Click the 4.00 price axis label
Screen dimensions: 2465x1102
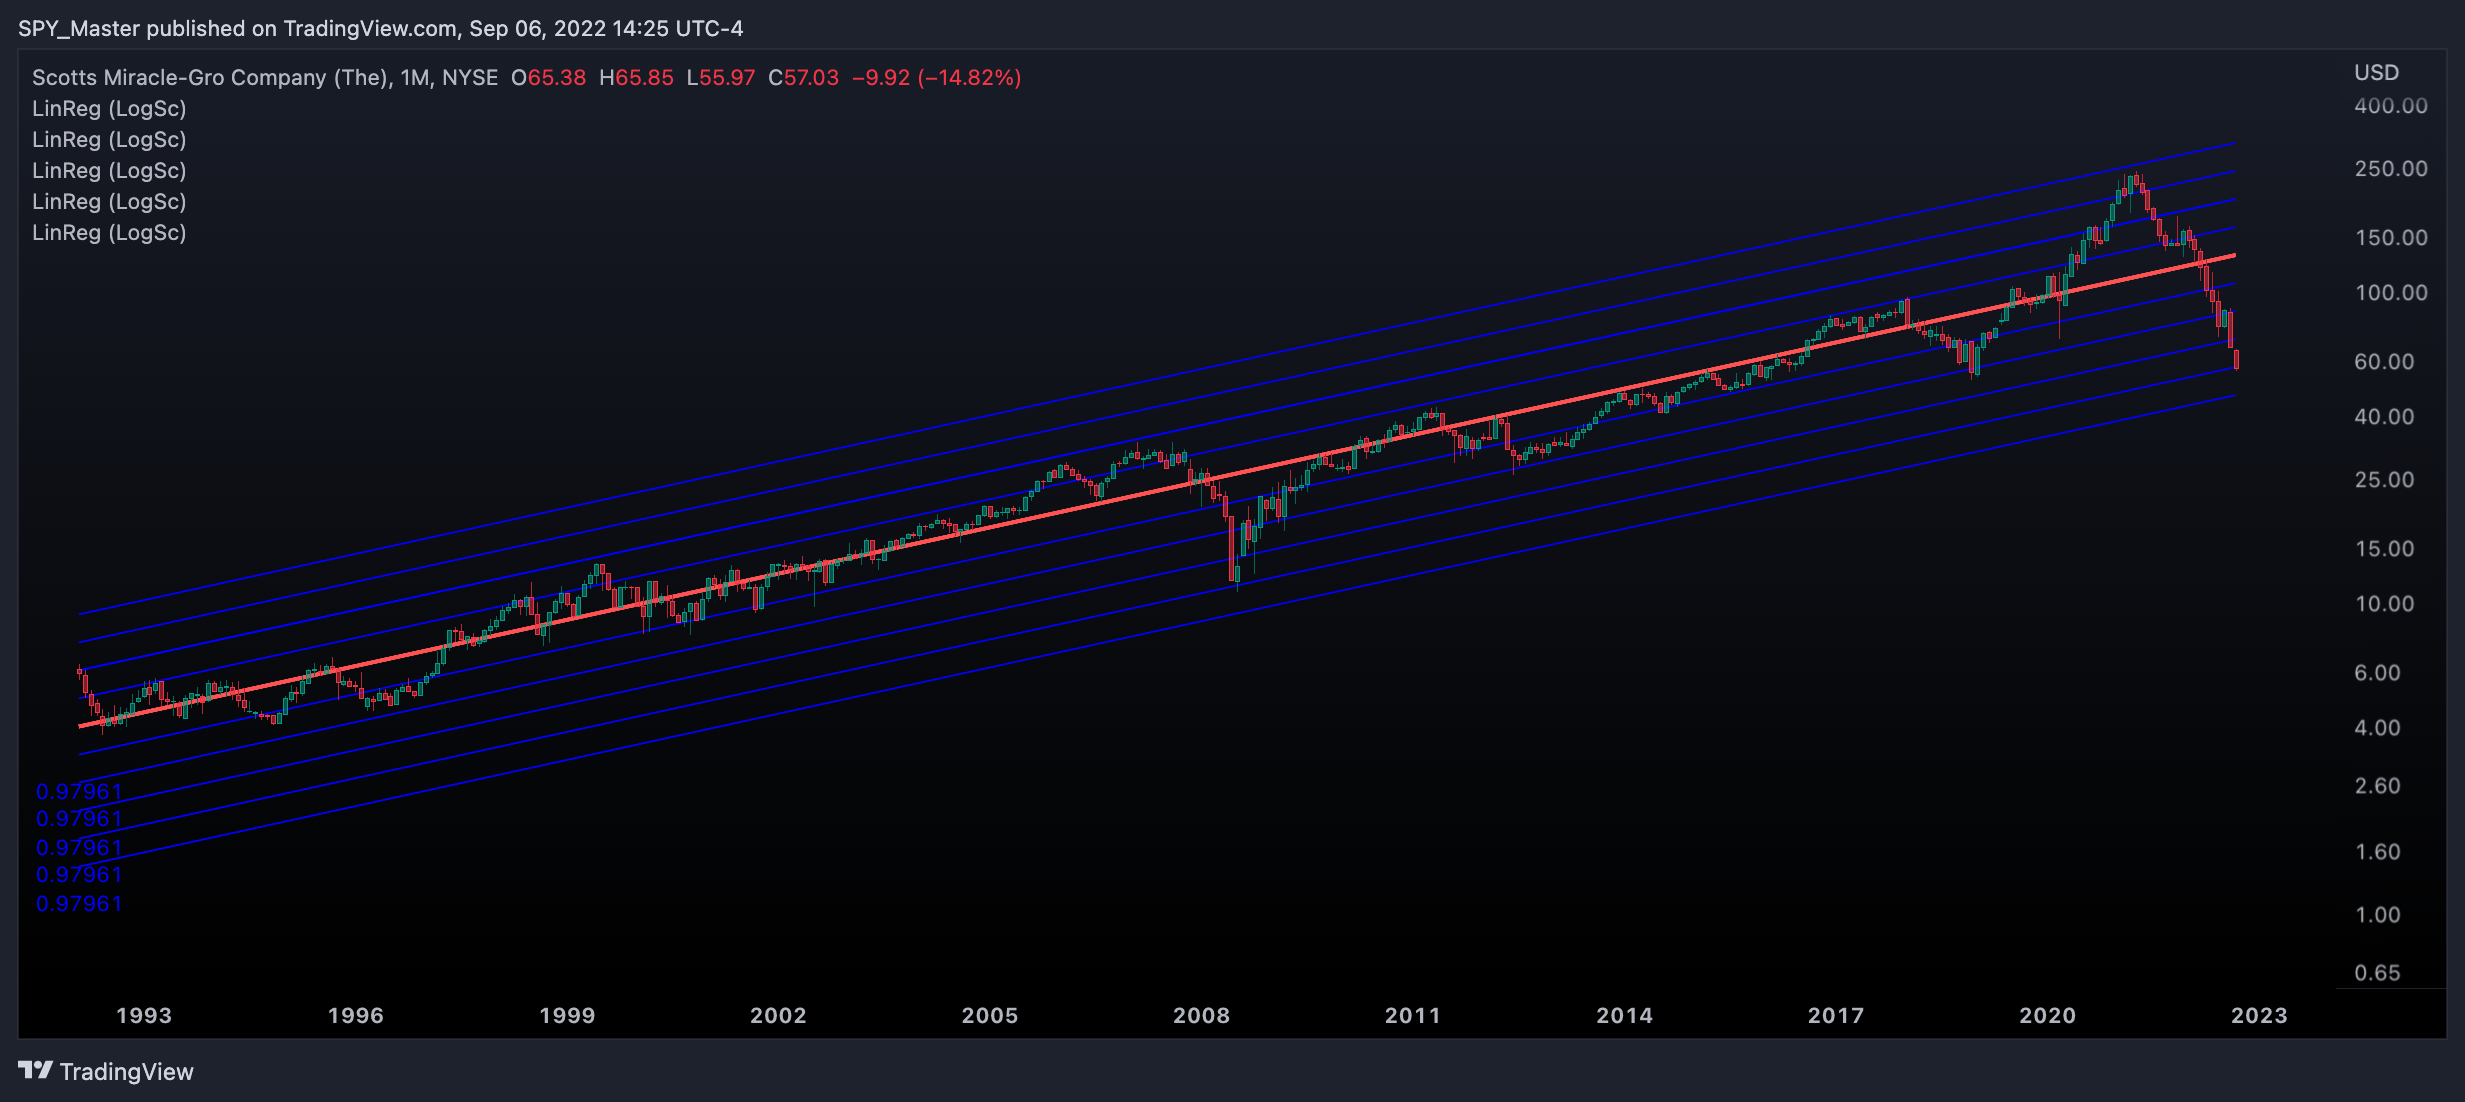tap(2378, 728)
